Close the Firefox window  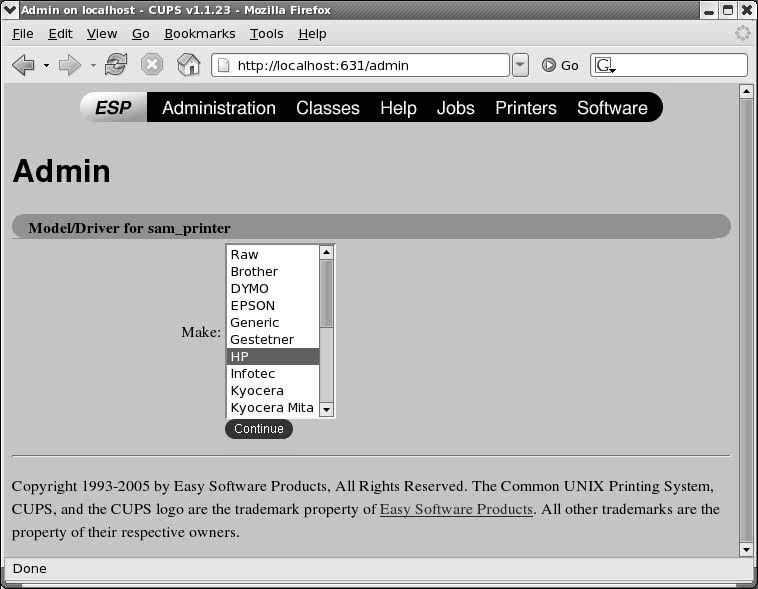[x=747, y=10]
